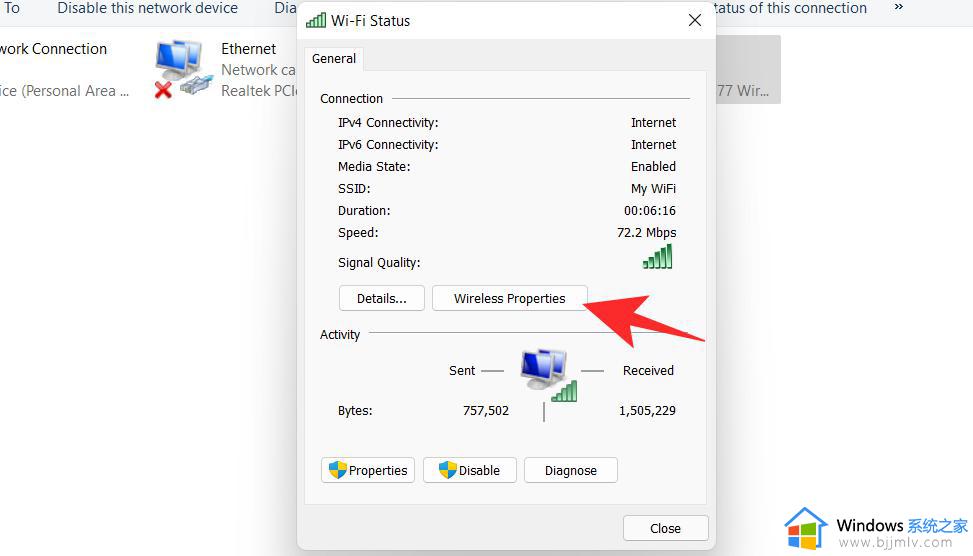Click the Wi-Fi signal icon in title bar
Screen dimensions: 973x556
click(x=316, y=20)
